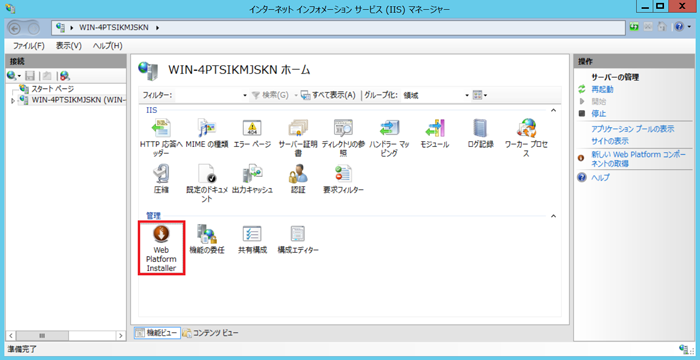
Task: Click the address bar path field
Action: tap(339, 28)
